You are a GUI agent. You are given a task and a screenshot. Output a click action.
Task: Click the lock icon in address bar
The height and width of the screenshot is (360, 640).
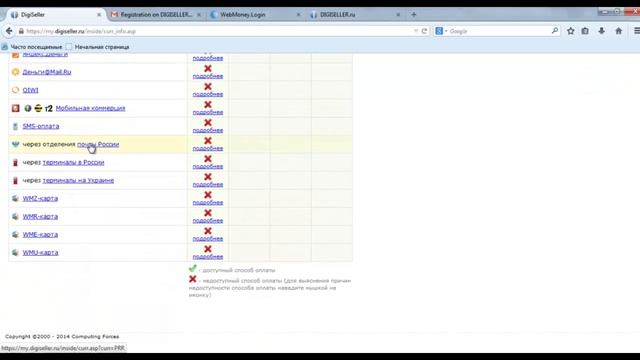[x=21, y=31]
